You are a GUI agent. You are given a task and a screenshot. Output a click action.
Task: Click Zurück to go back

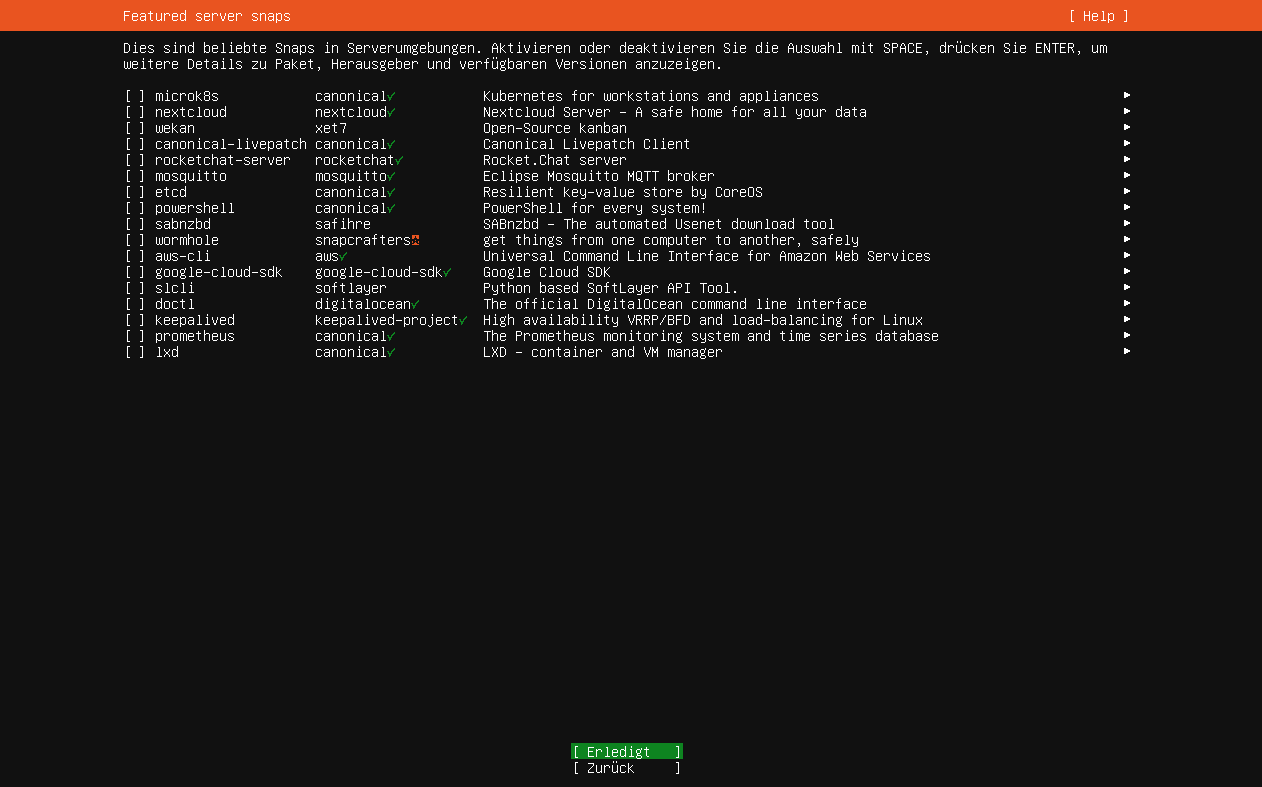[x=626, y=768]
